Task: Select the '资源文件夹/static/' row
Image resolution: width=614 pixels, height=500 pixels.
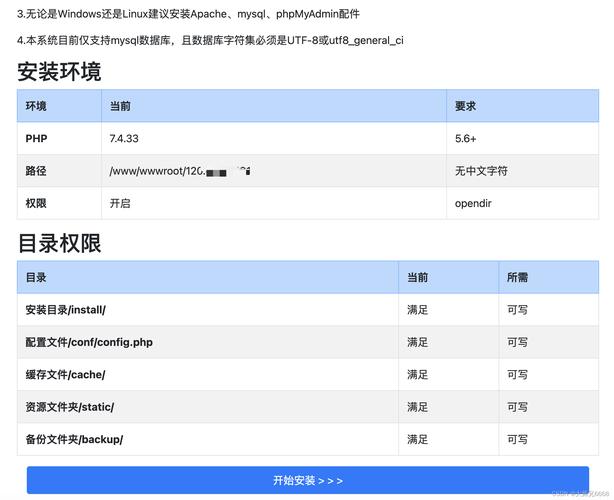Action: coord(308,407)
